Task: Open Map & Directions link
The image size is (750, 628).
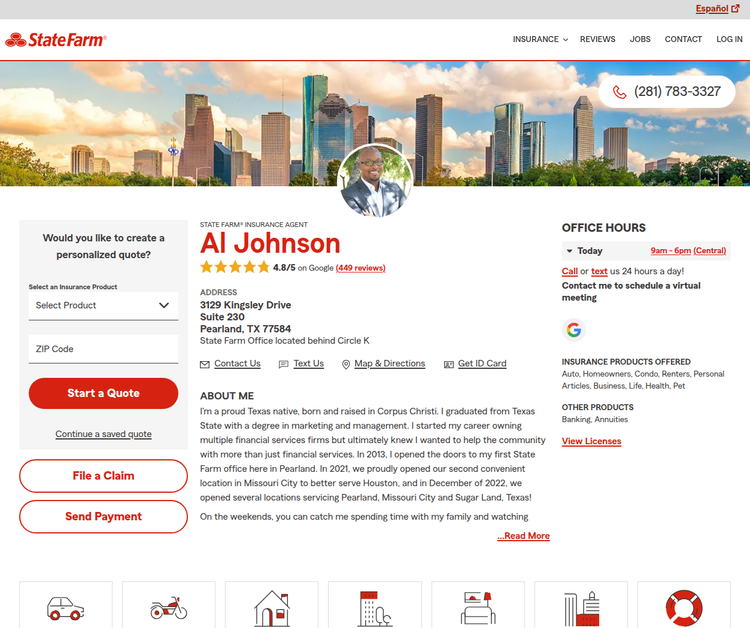Action: coord(390,364)
